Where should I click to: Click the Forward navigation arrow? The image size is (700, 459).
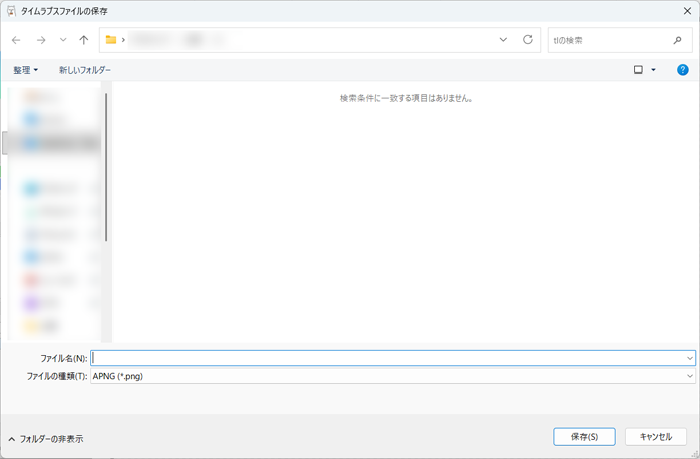(x=40, y=40)
